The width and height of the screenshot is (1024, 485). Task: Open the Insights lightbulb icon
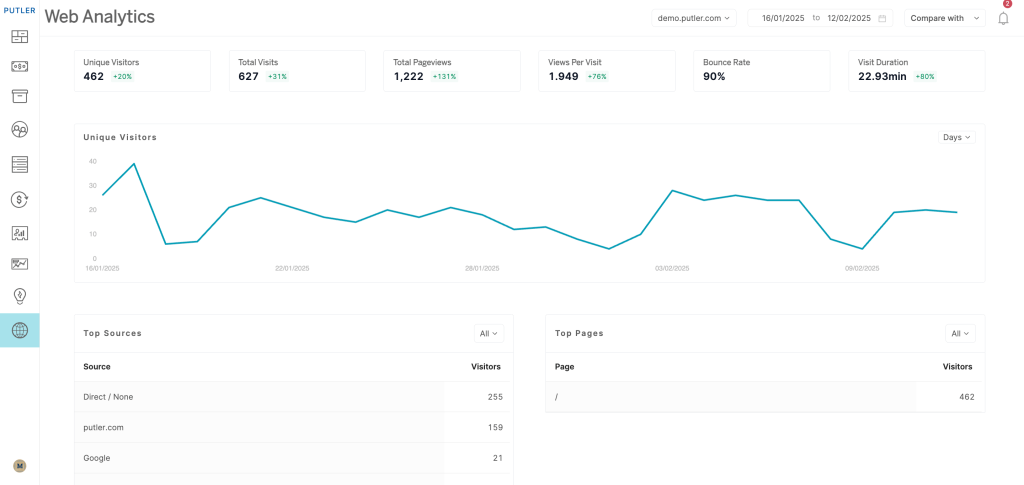pos(19,296)
